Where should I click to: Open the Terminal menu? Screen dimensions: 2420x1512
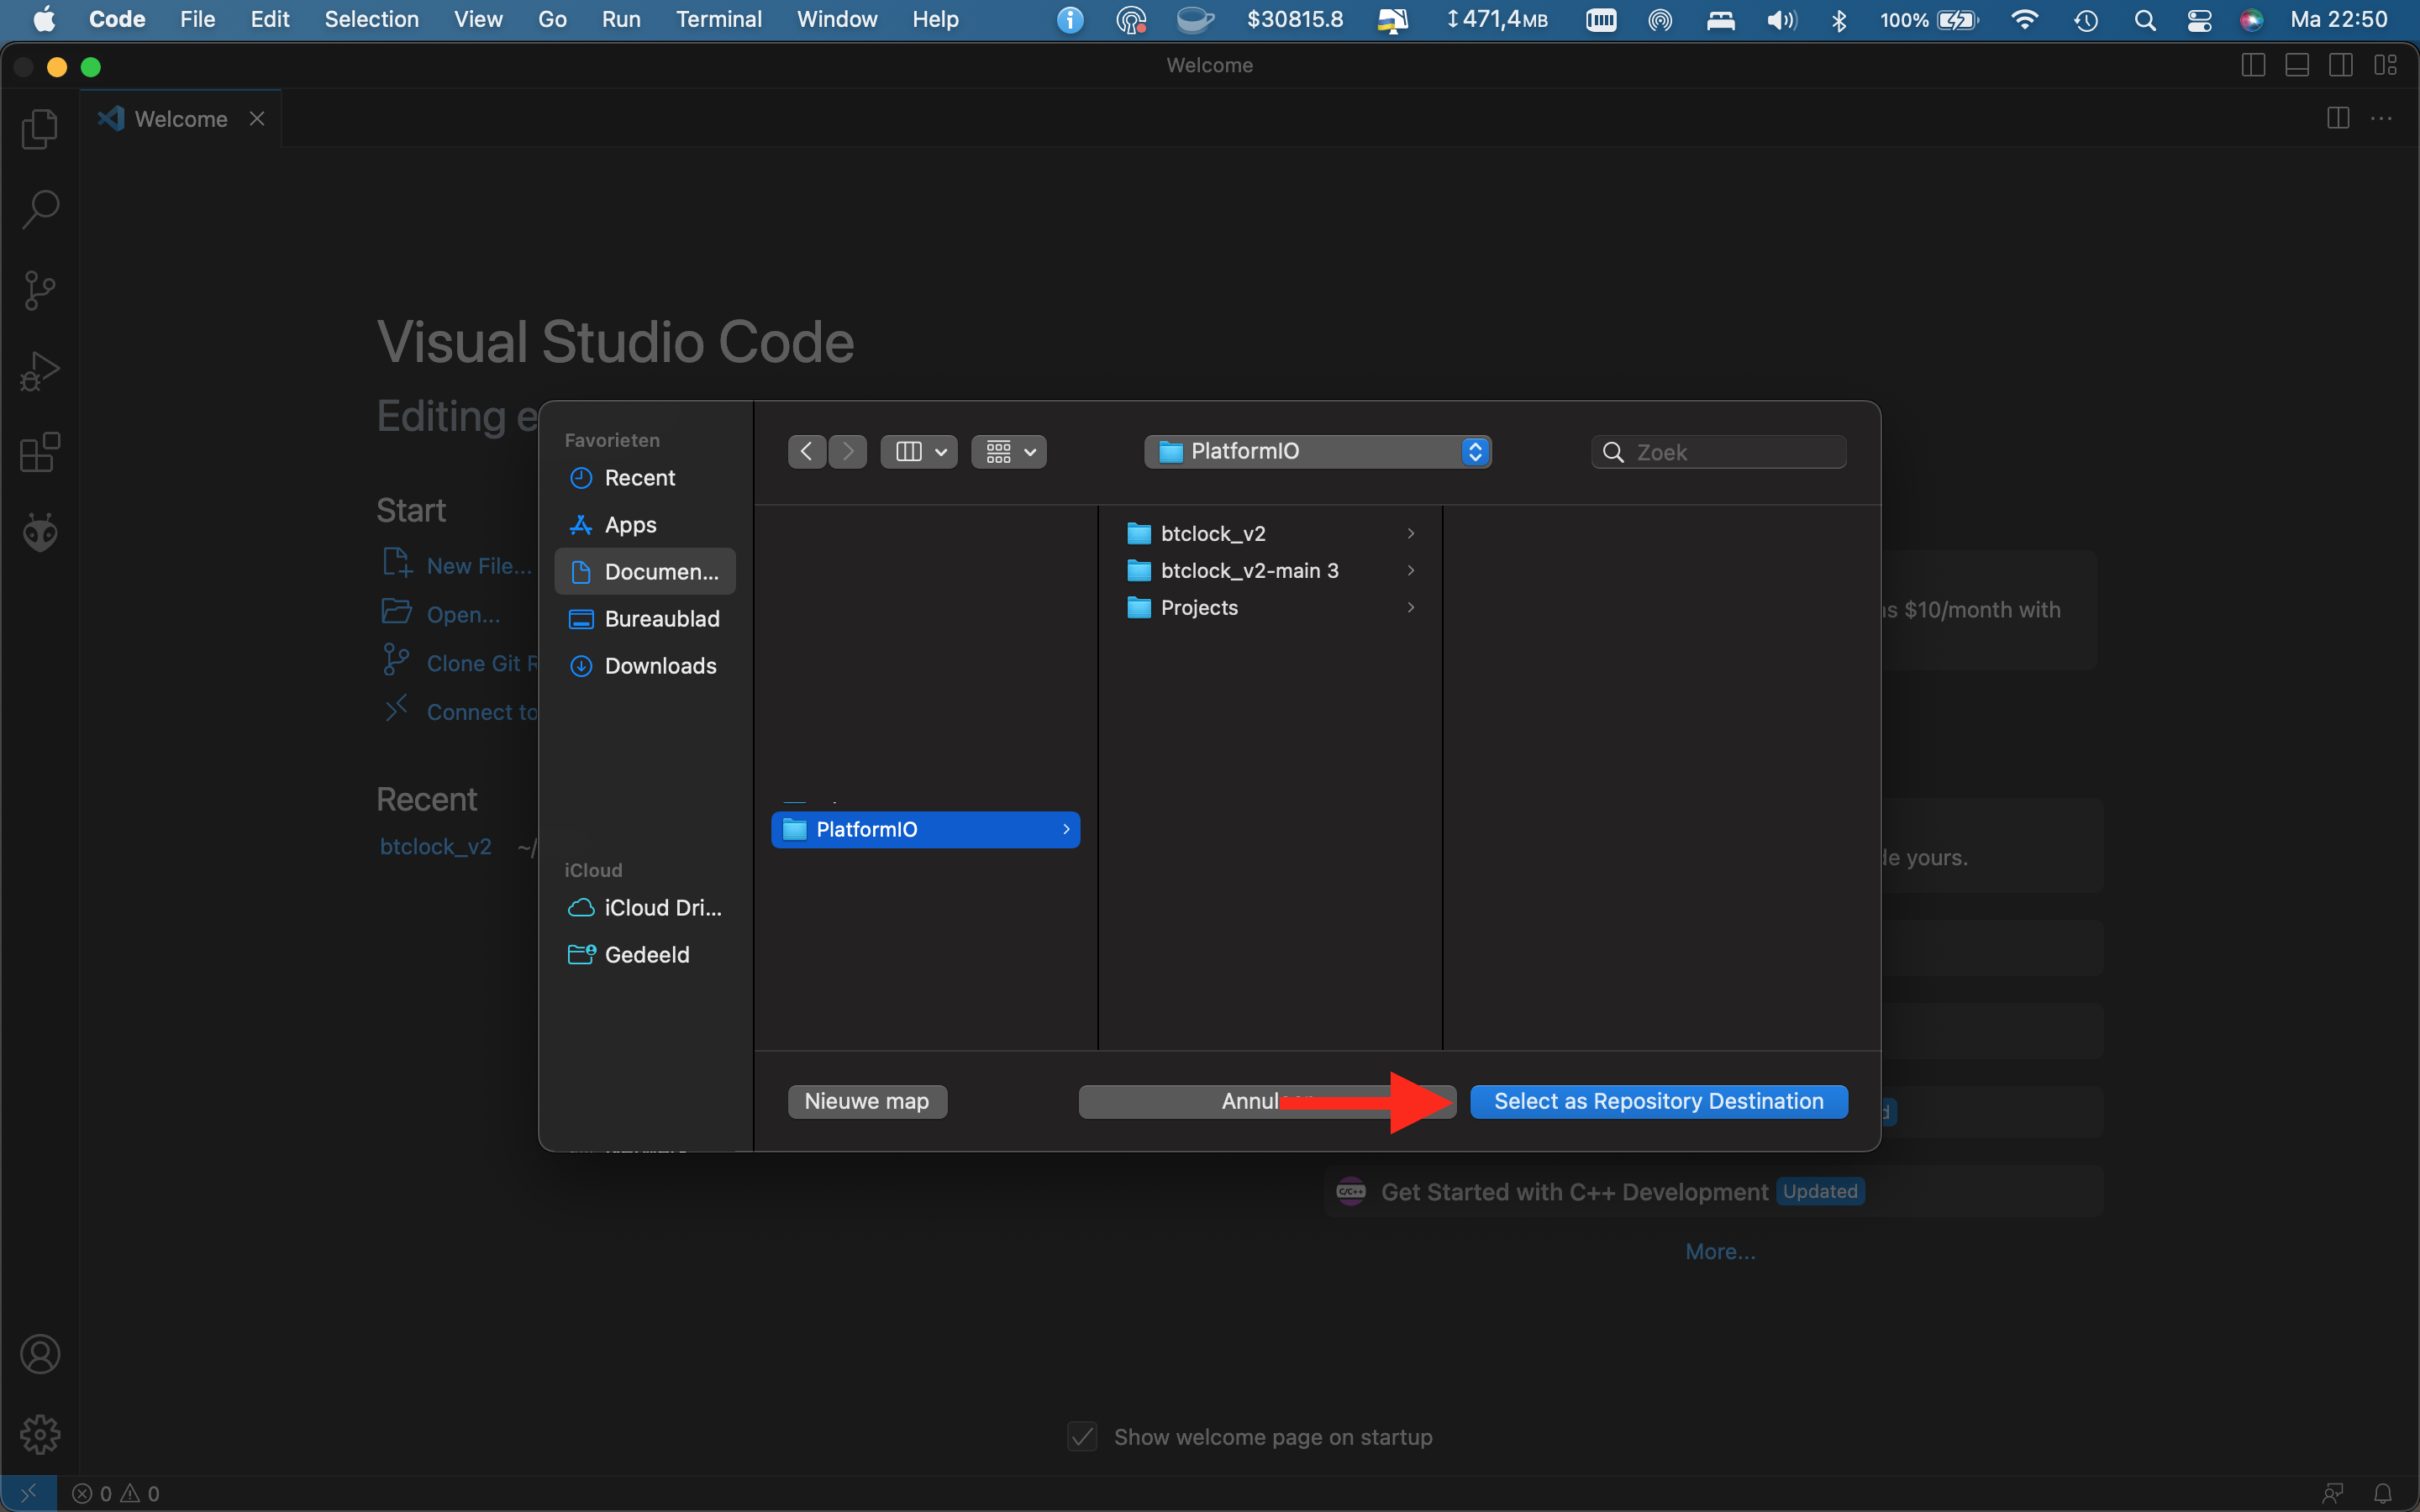[x=719, y=19]
